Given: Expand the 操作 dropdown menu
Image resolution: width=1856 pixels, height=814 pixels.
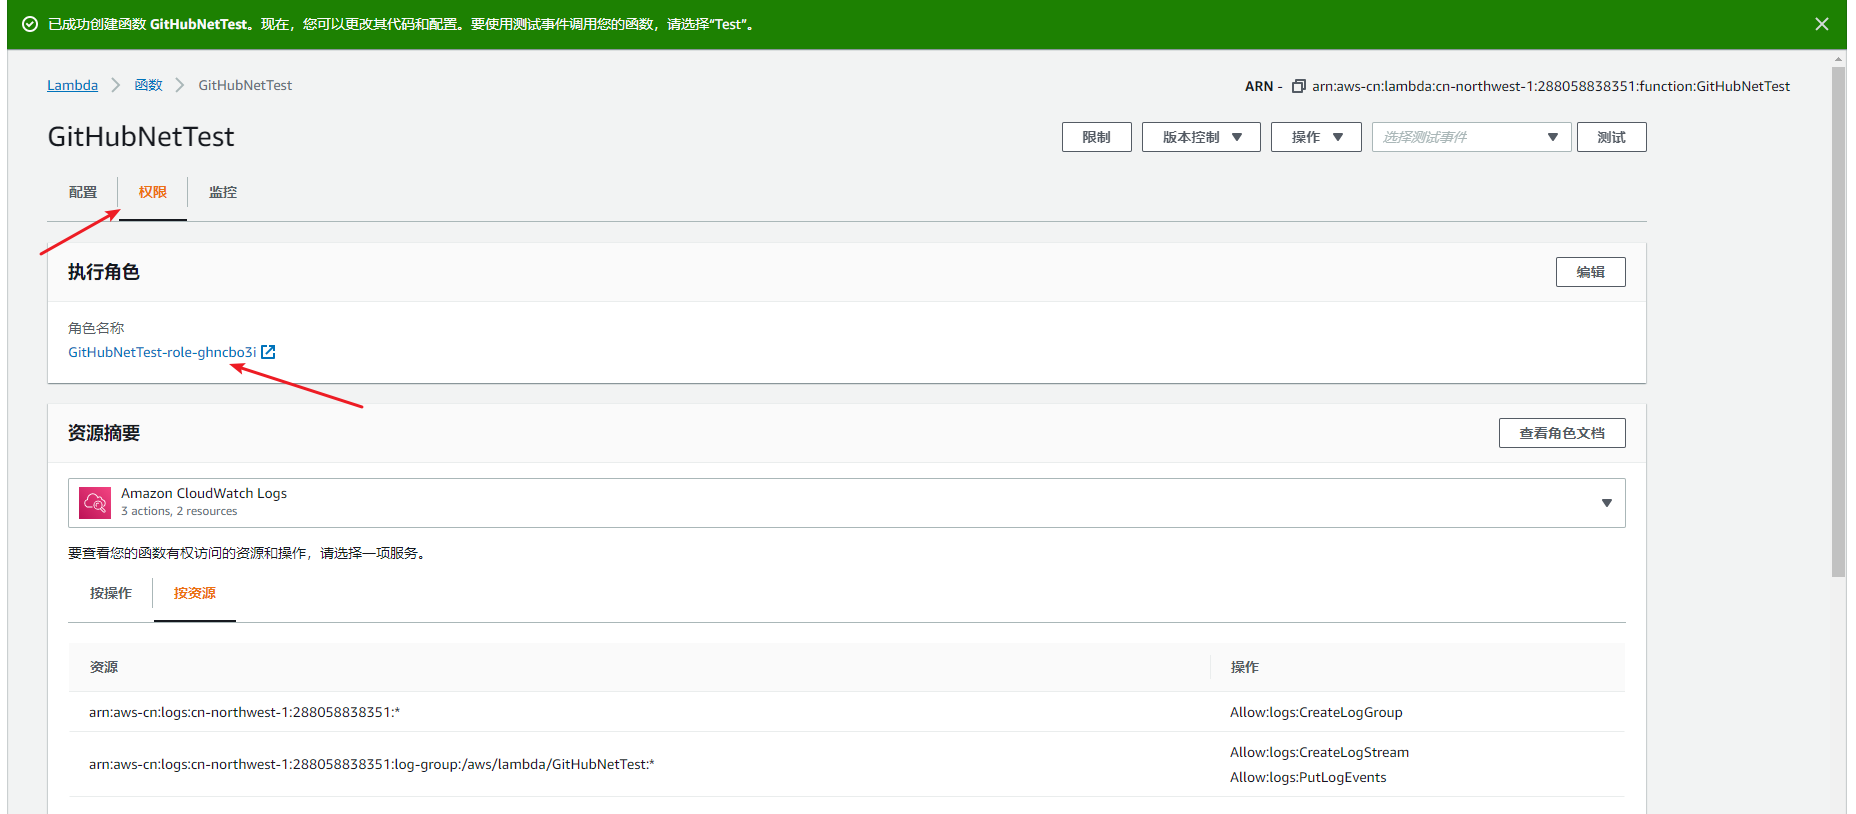Looking at the screenshot, I should (x=1316, y=137).
